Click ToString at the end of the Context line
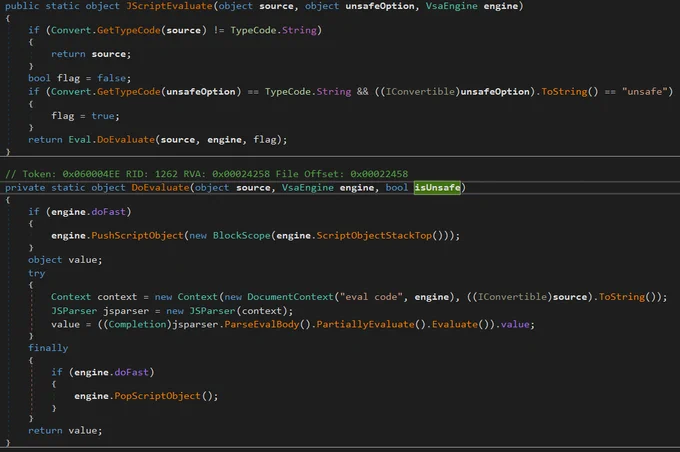This screenshot has width=680, height=452. tap(622, 297)
